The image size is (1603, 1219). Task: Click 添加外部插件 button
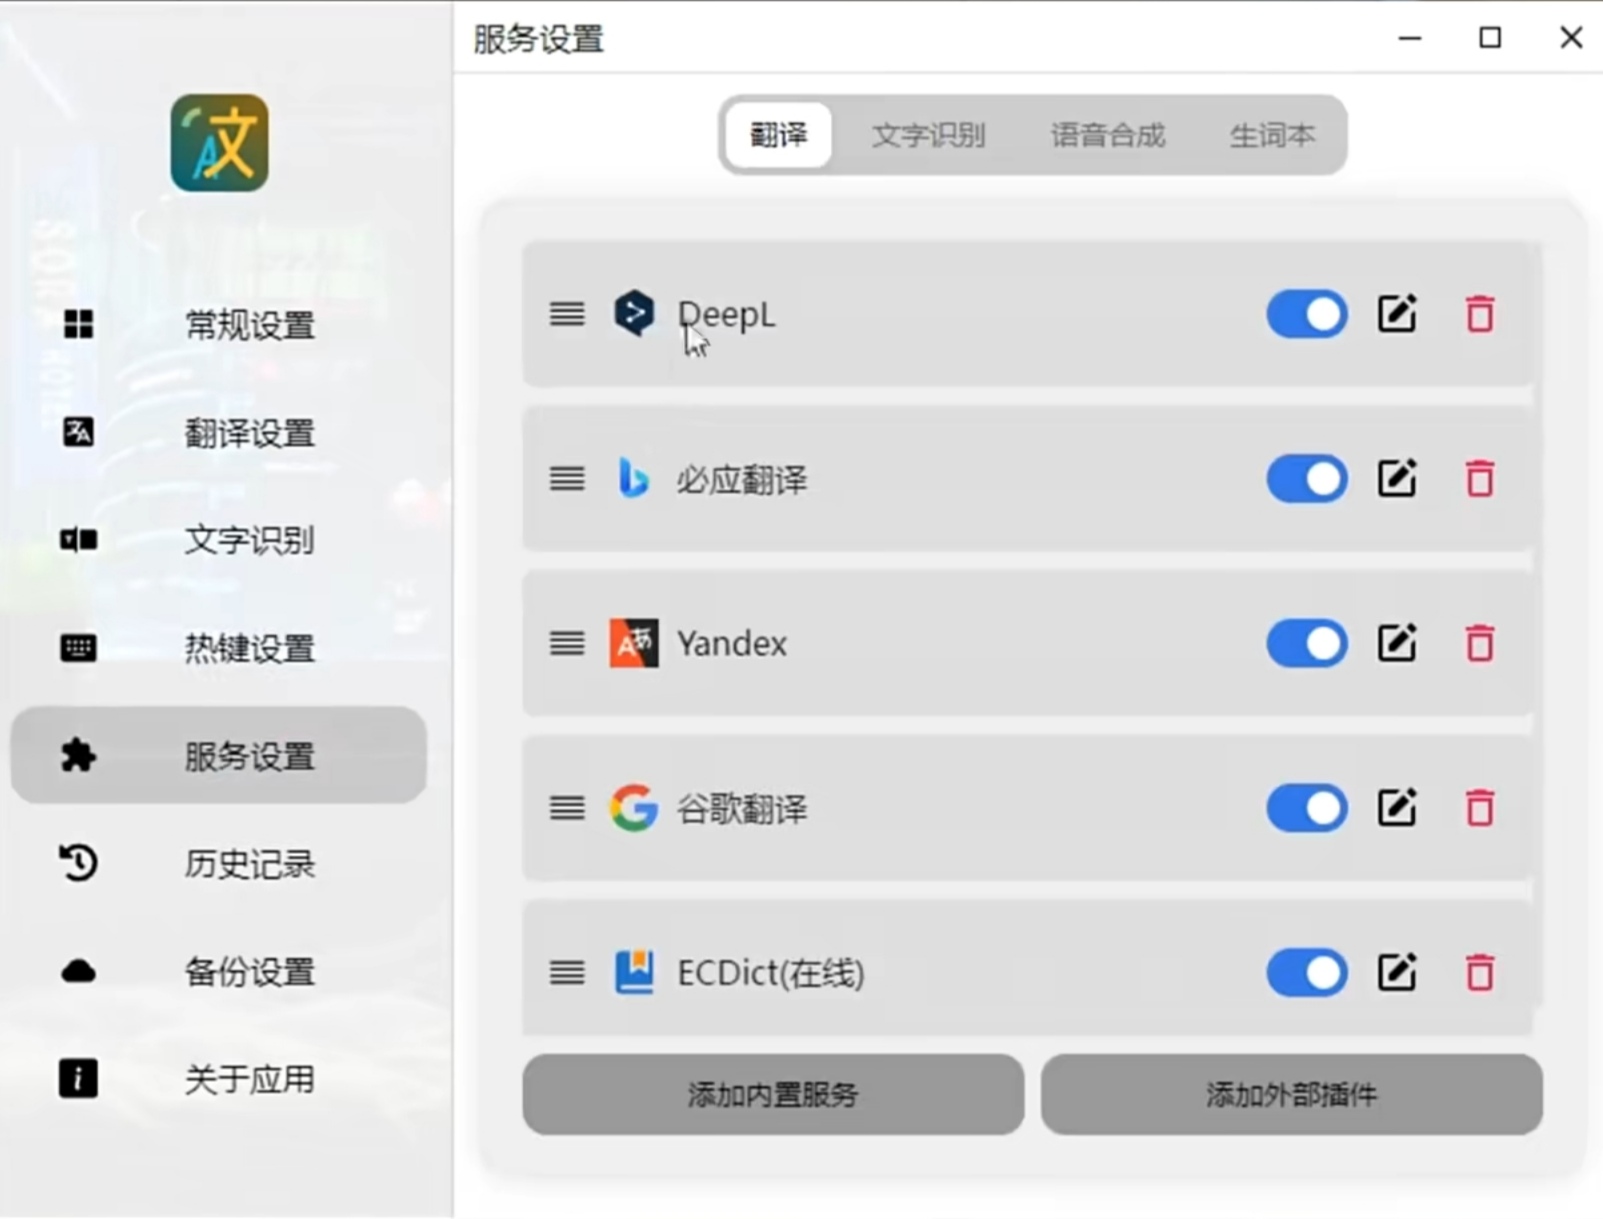click(1291, 1094)
